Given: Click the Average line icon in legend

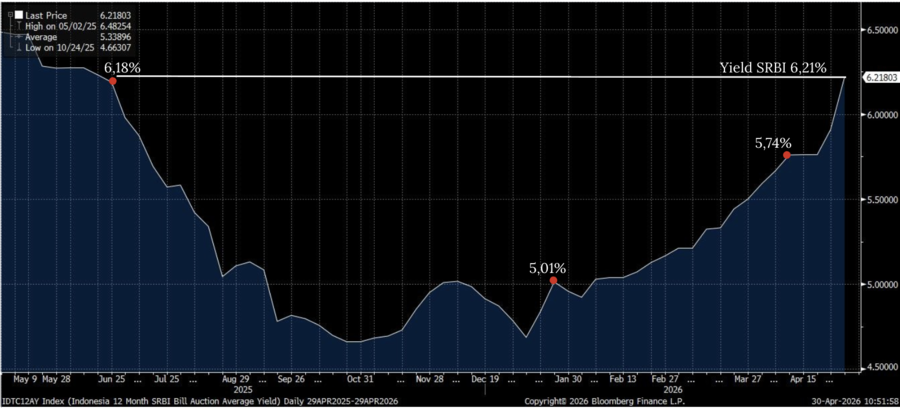Looking at the screenshot, I should click(x=17, y=37).
